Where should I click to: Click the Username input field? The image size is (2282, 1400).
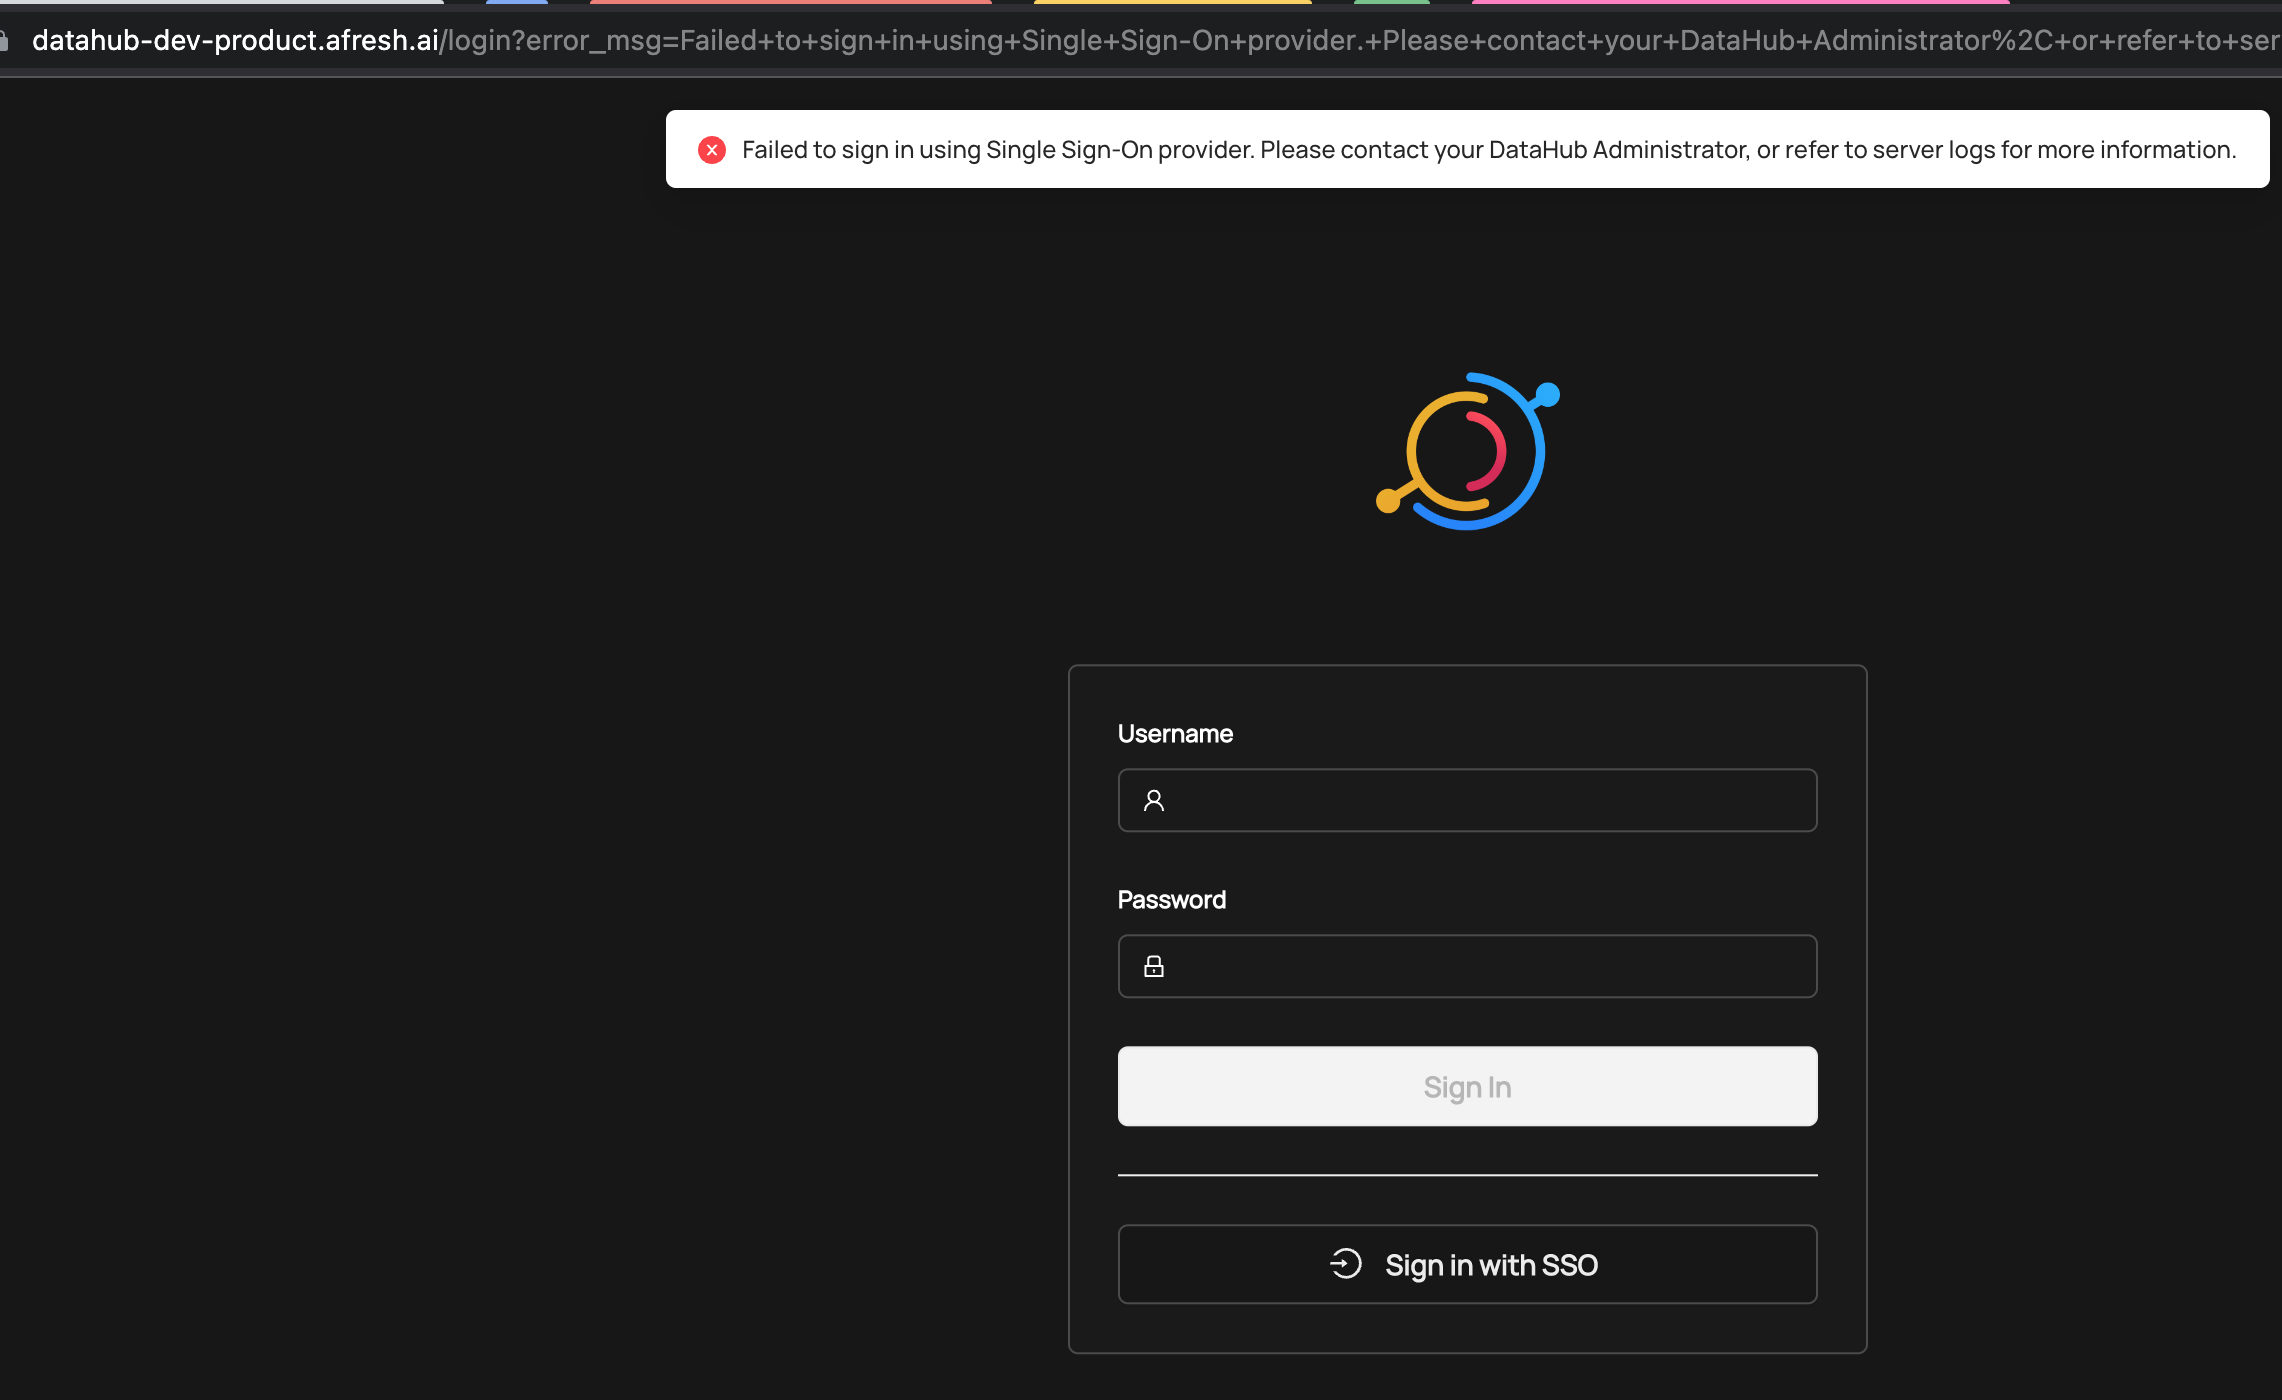tap(1466, 800)
